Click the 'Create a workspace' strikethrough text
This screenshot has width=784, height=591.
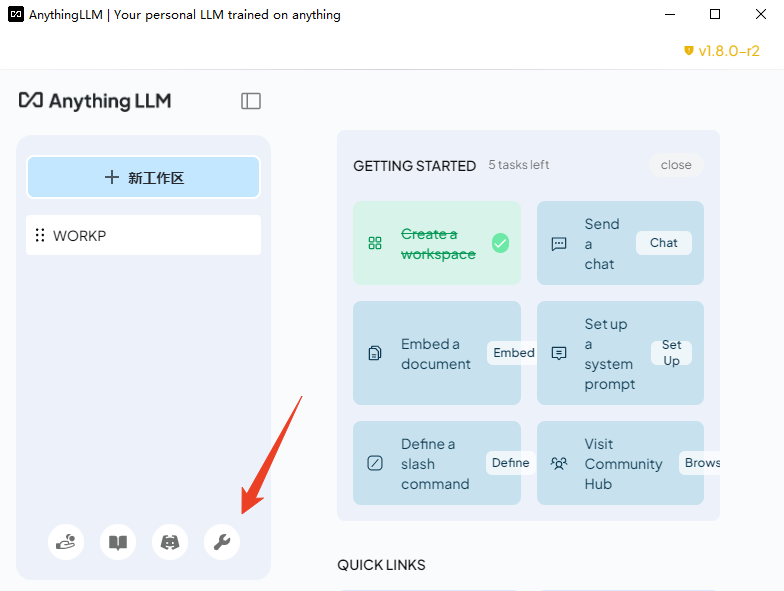(438, 244)
